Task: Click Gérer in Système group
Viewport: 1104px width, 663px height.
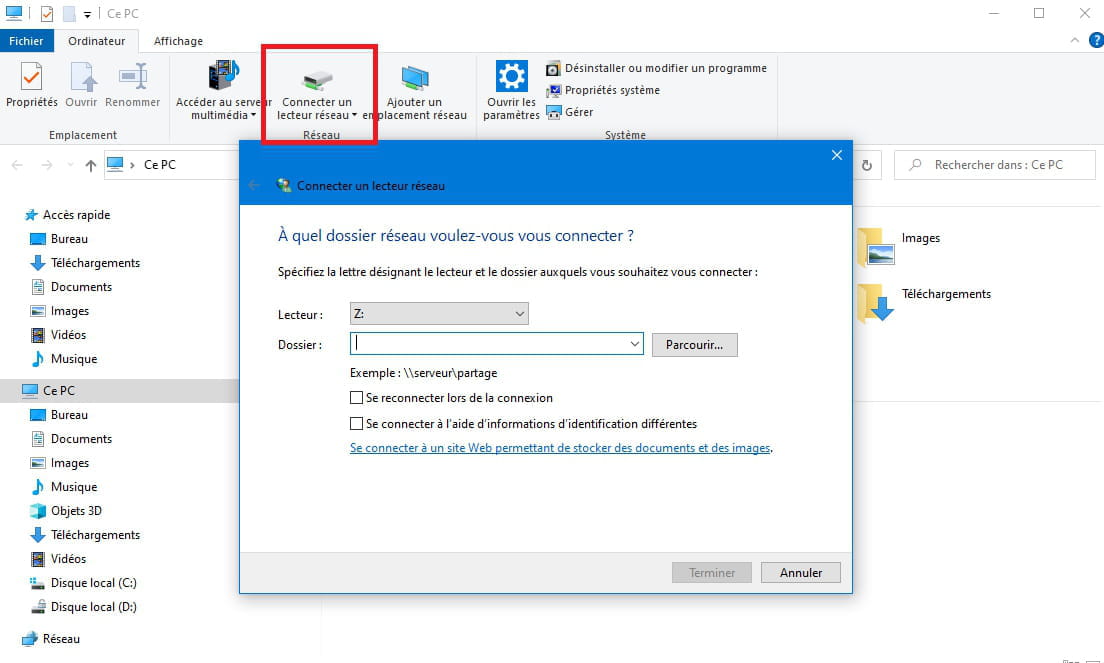Action: point(570,112)
